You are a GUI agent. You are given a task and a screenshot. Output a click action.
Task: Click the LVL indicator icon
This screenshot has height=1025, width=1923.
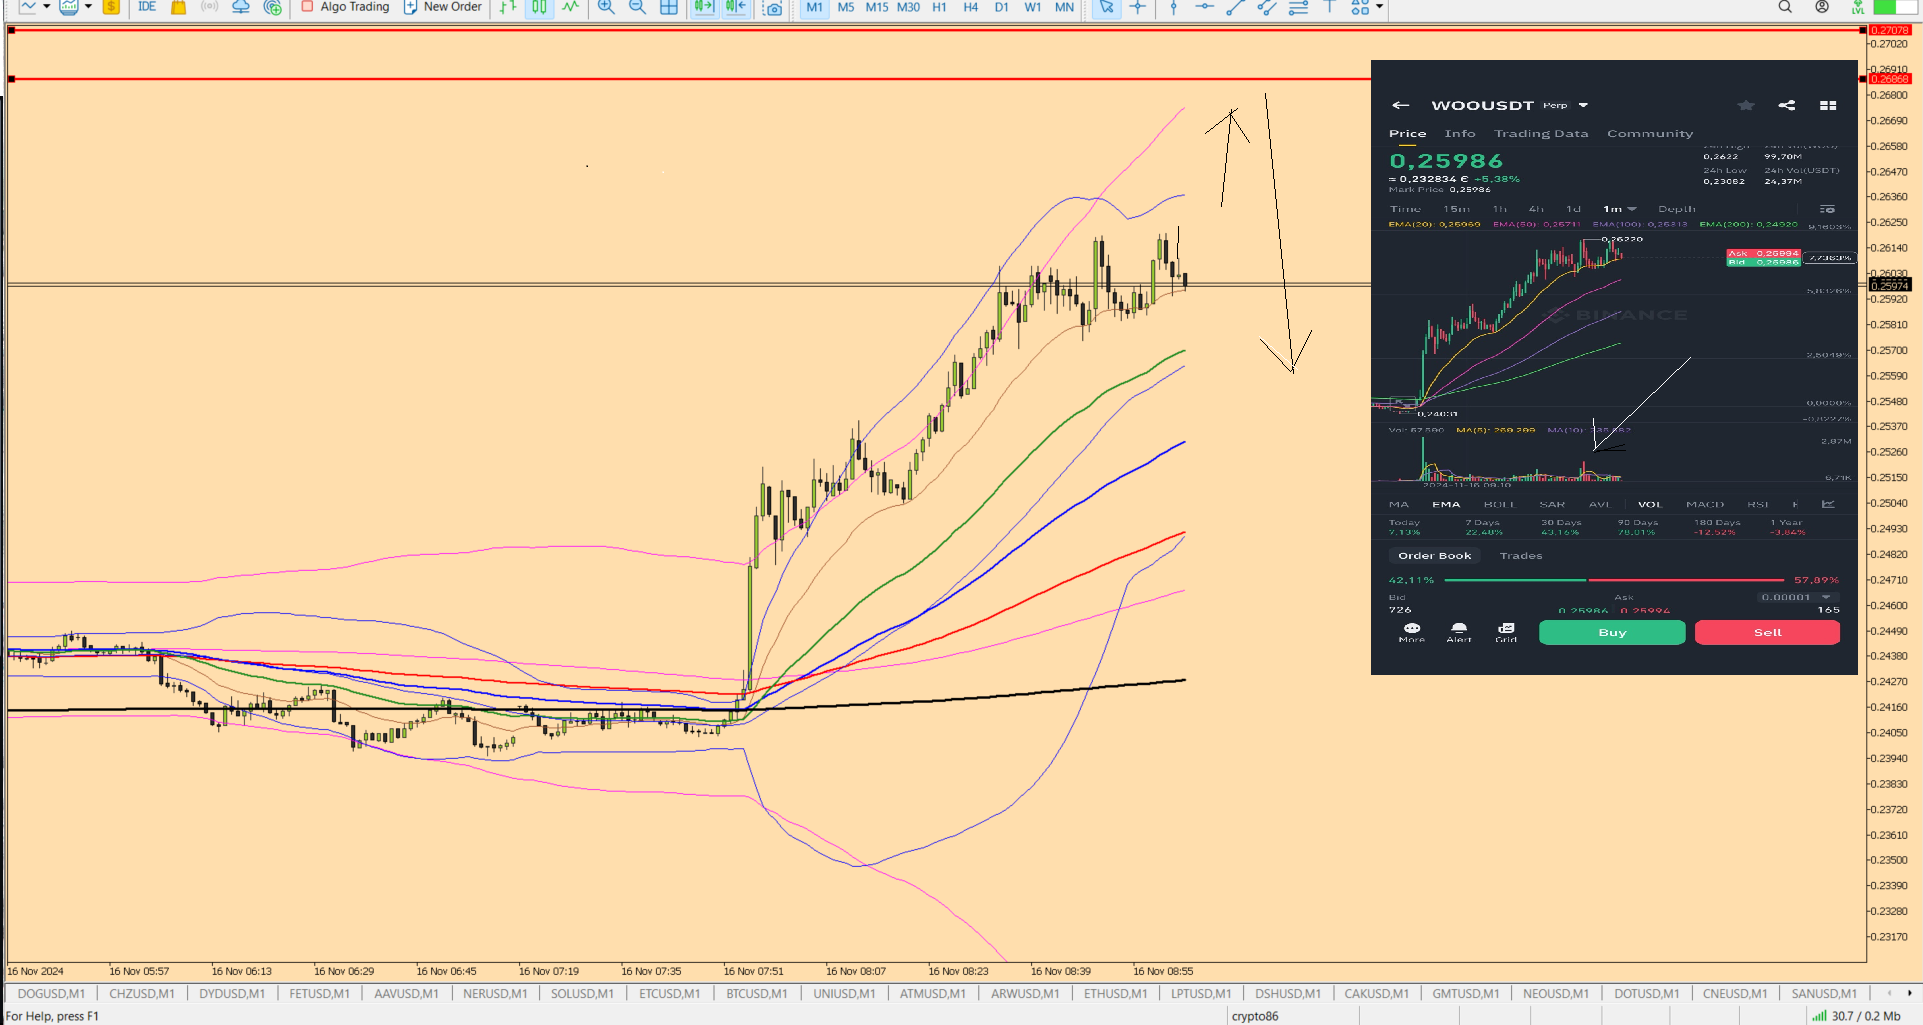[1857, 7]
